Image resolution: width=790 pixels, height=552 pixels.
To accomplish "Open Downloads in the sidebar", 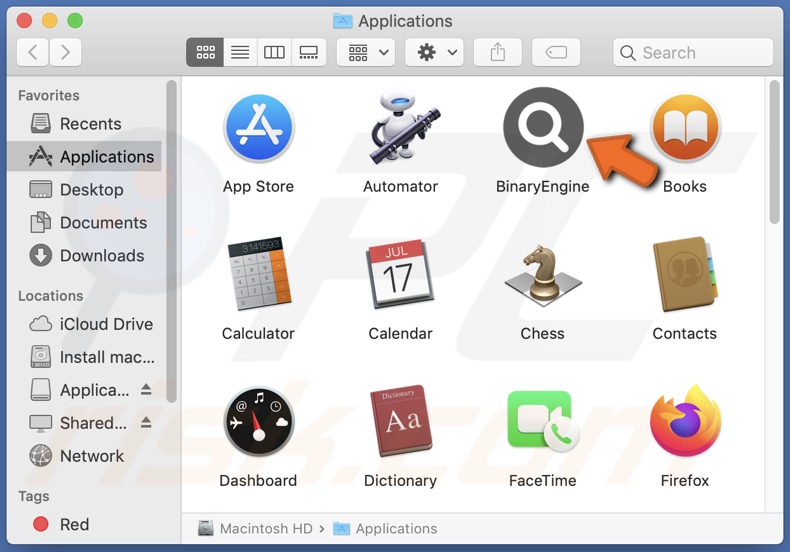I will coord(84,256).
